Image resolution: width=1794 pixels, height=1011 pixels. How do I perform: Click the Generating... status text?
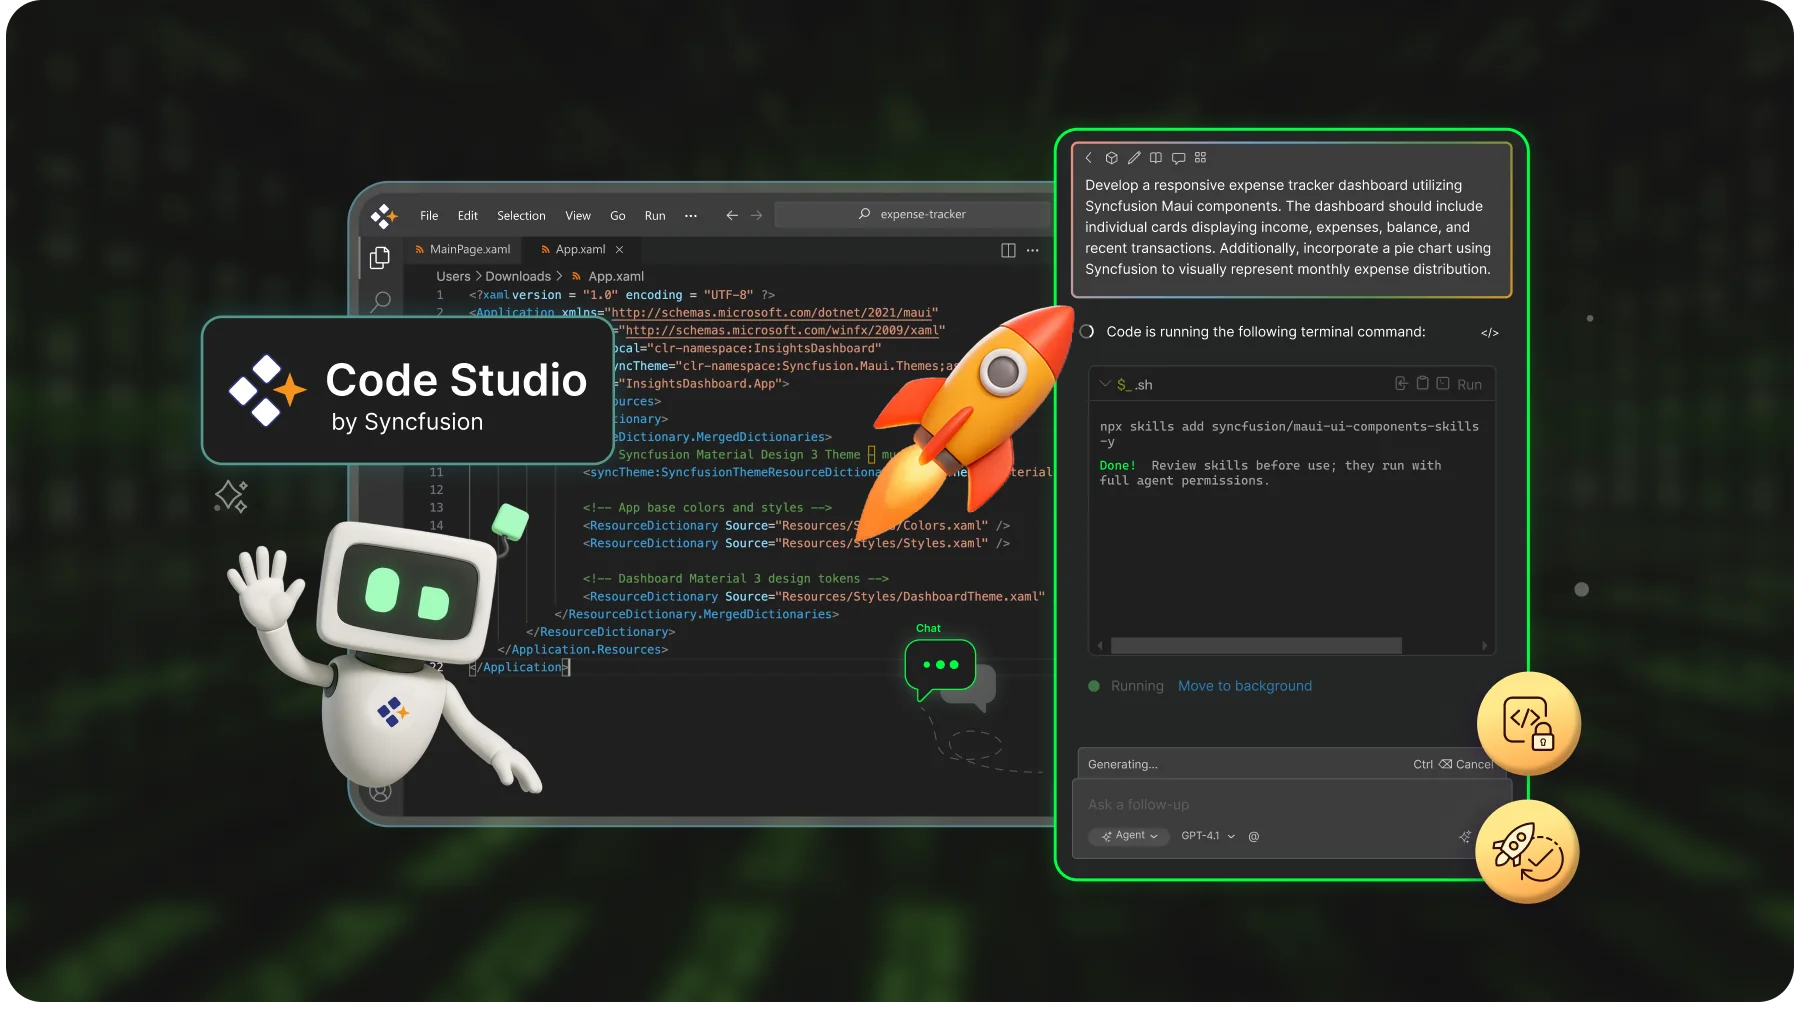(x=1123, y=765)
